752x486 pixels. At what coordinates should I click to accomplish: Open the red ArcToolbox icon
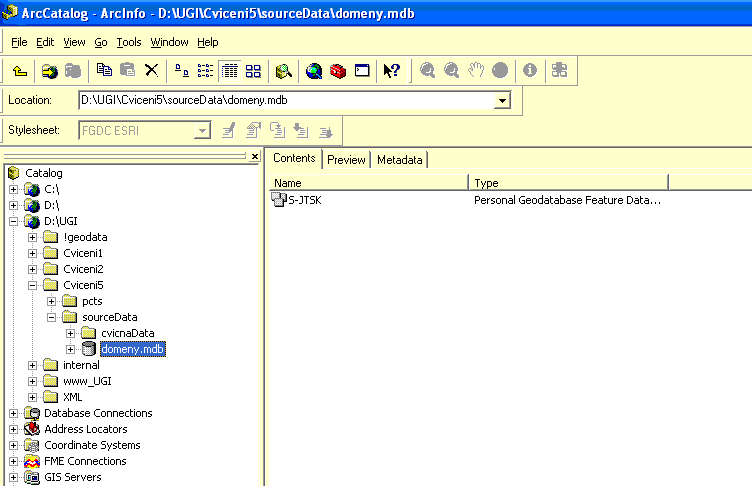tap(338, 71)
